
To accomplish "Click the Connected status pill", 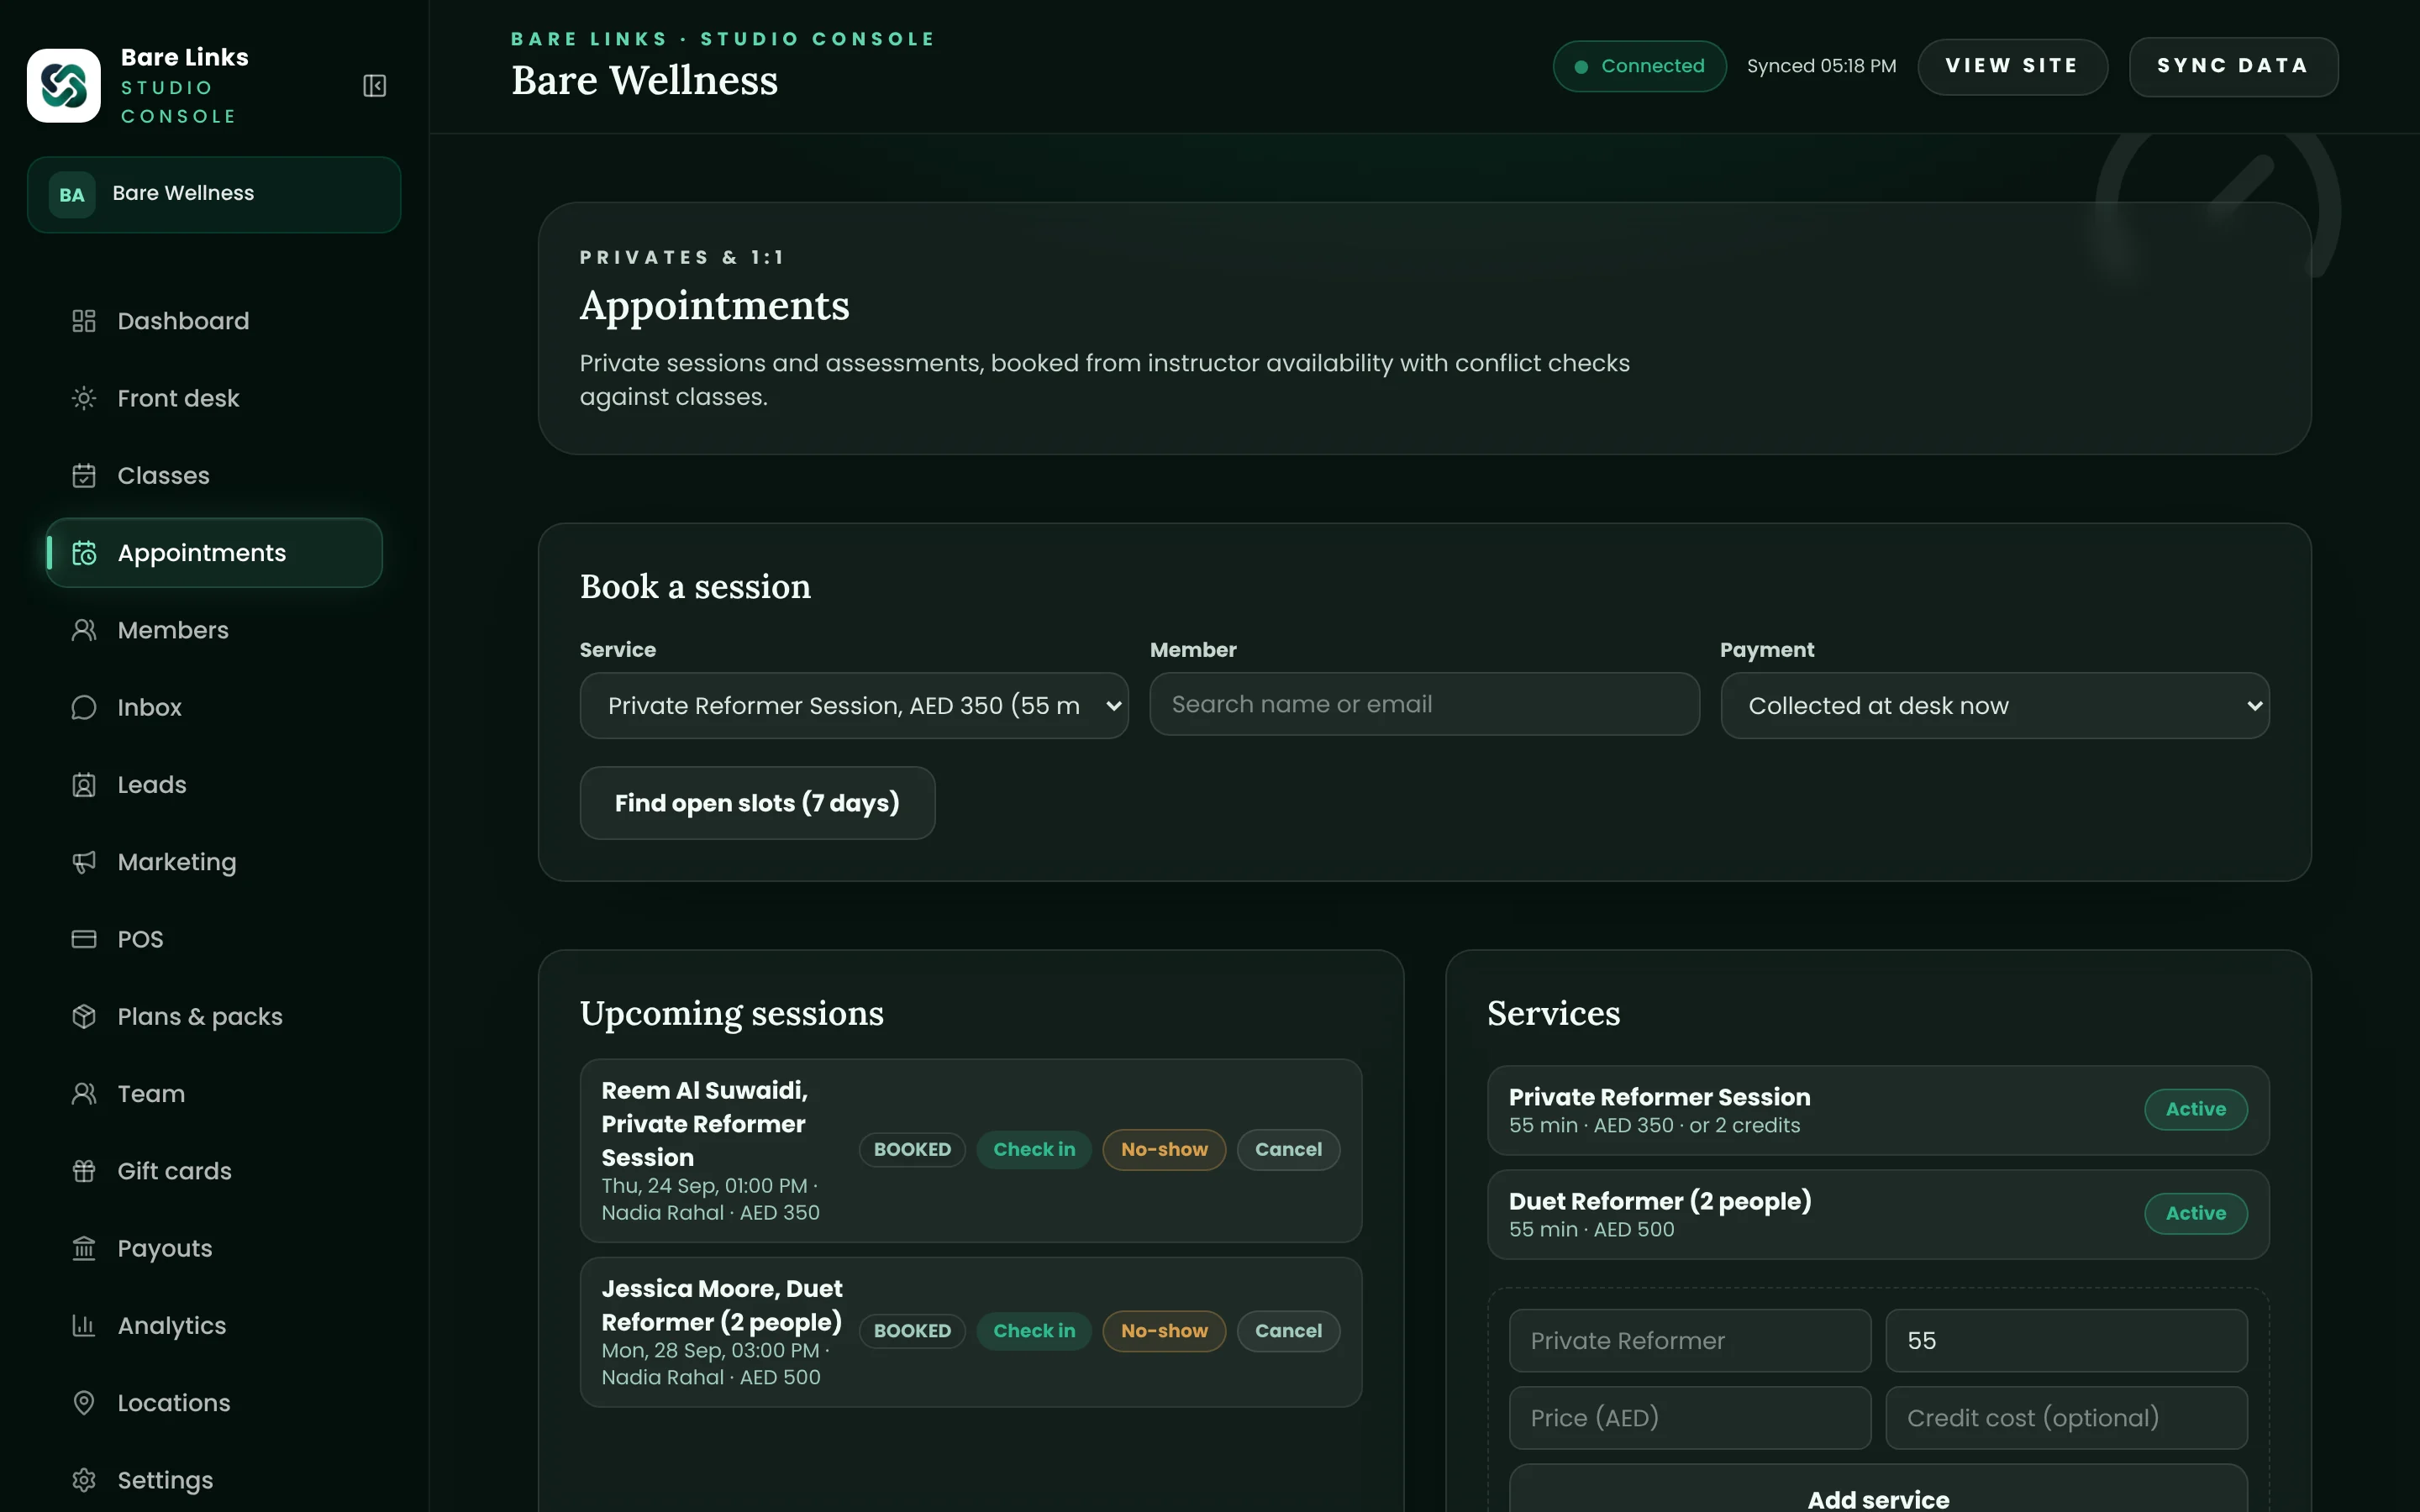I will [1639, 67].
